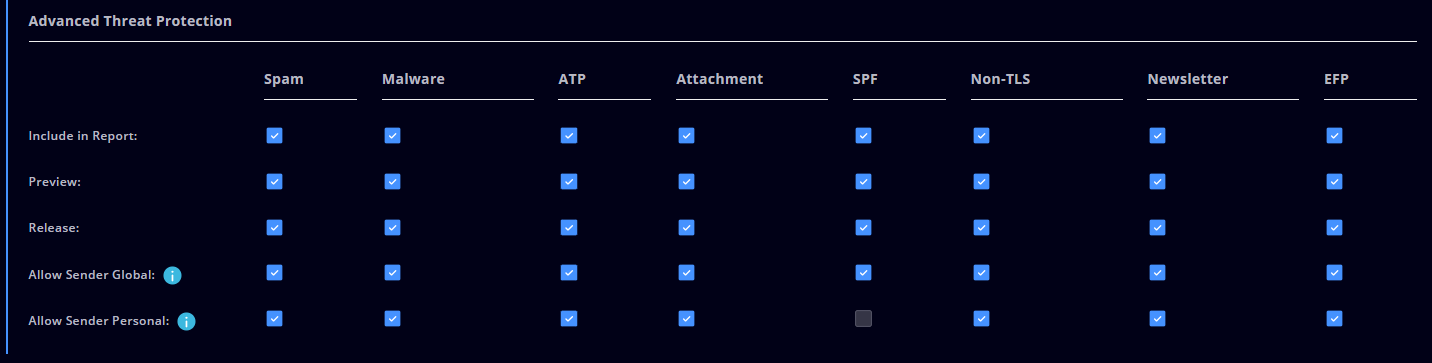Screen dimensions: 1432x363
Task: Uncheck Include in Report for Attachment
Action: click(x=686, y=135)
